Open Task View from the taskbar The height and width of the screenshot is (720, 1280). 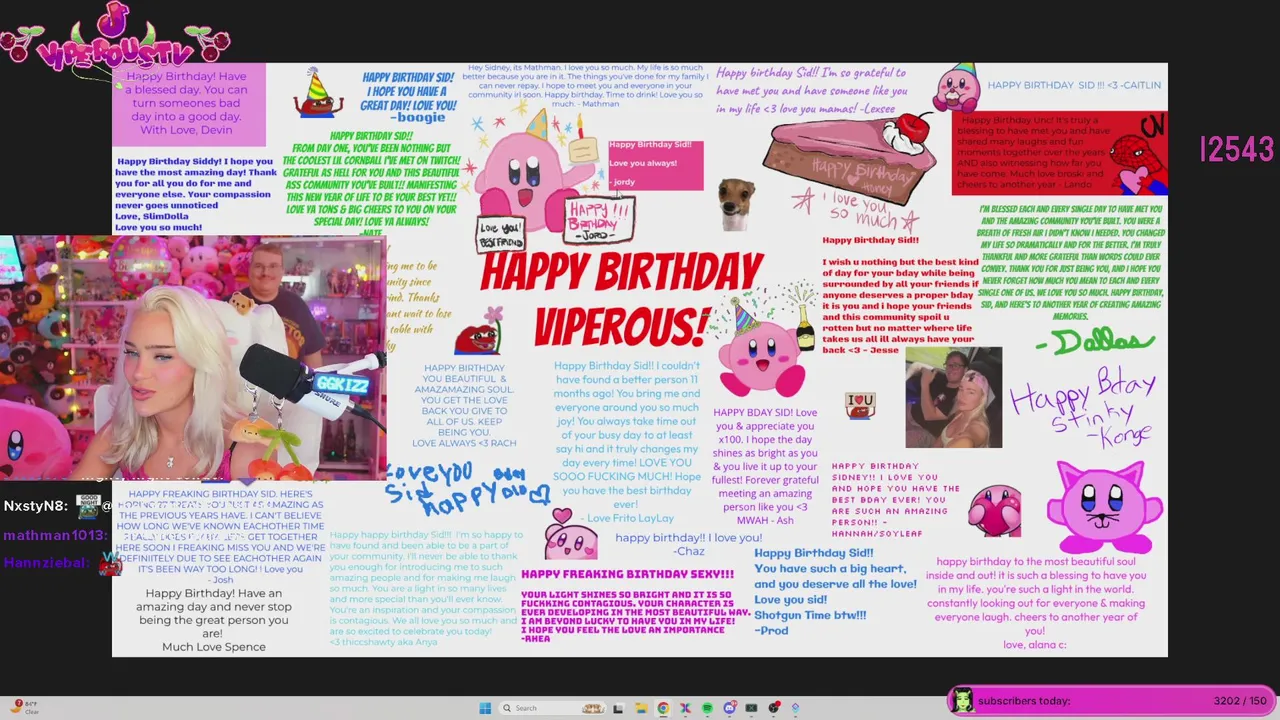(x=618, y=708)
